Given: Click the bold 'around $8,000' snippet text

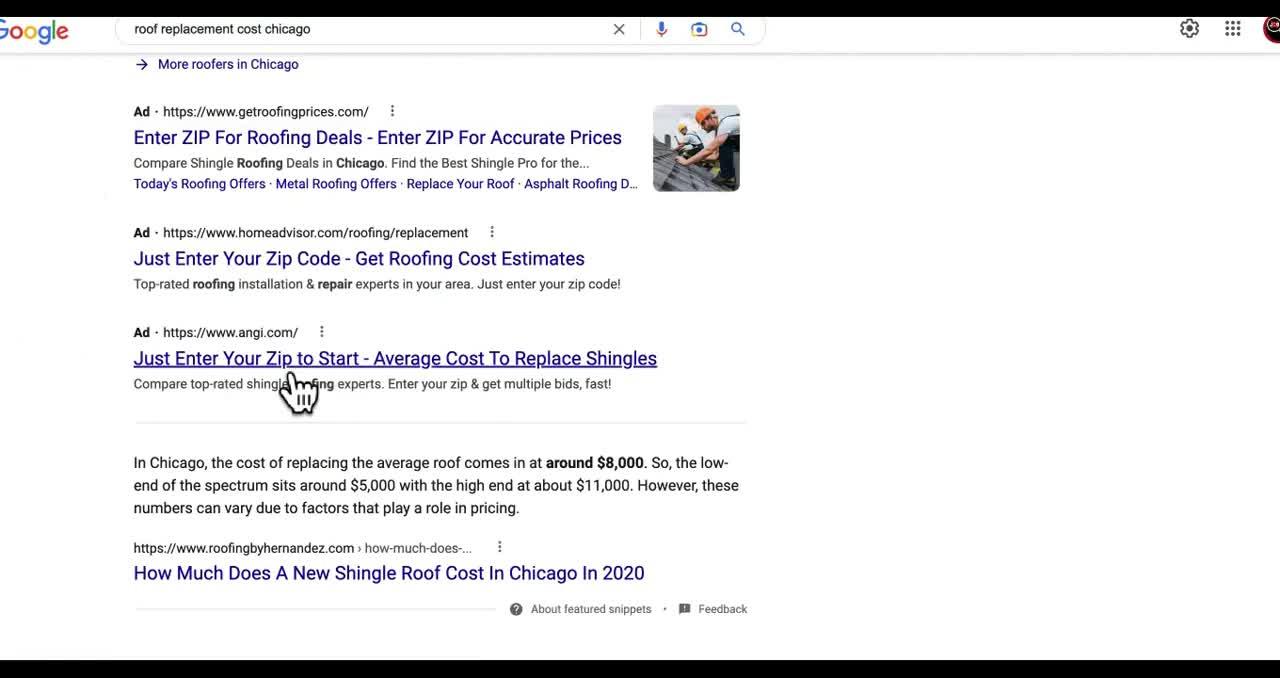Looking at the screenshot, I should click(x=595, y=463).
